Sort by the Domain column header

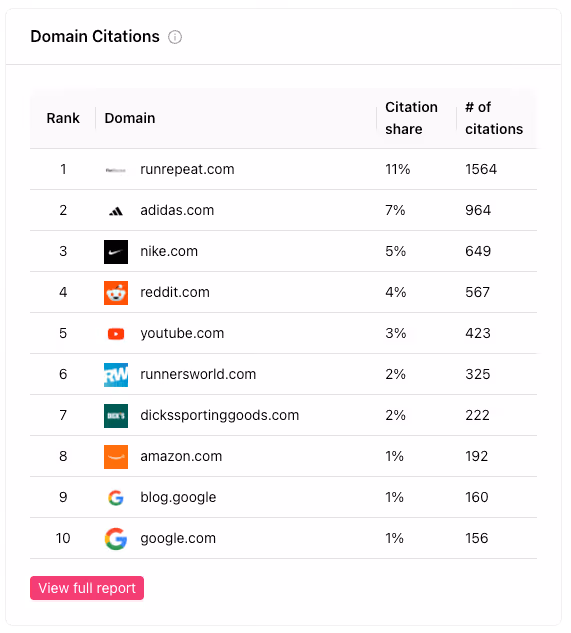[130, 118]
